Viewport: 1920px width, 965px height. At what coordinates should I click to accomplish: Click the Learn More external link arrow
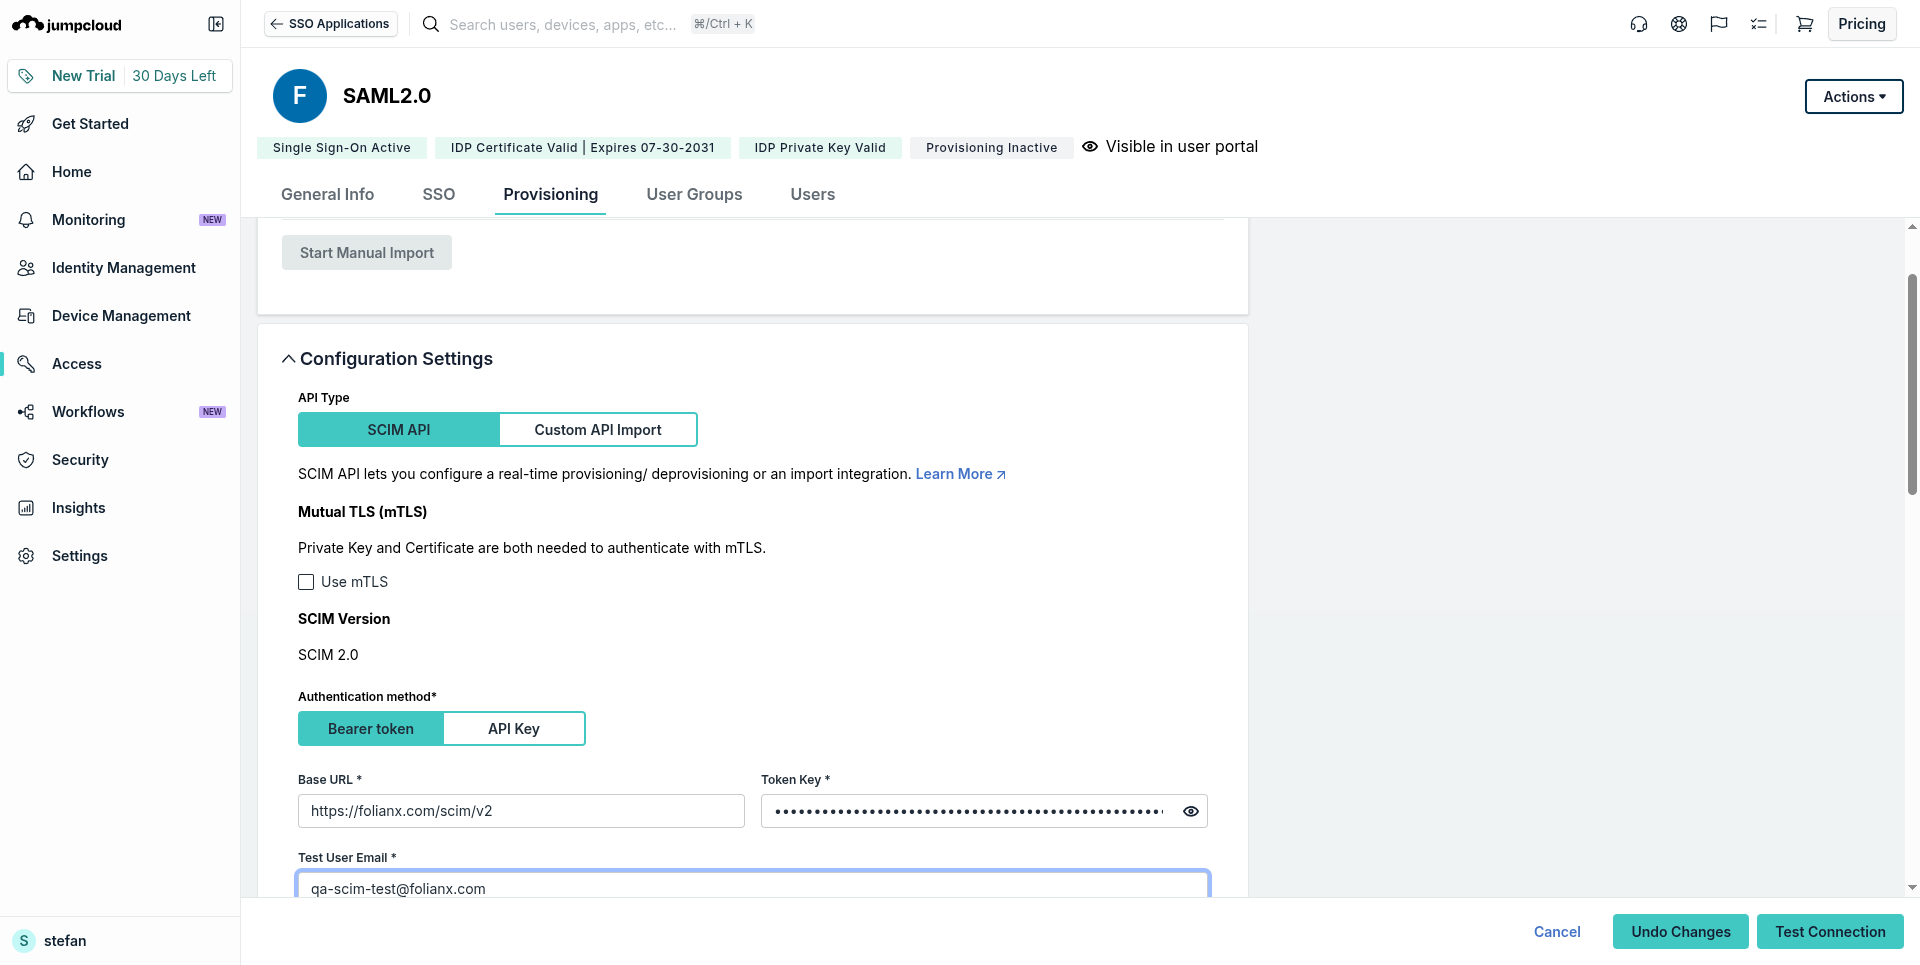click(x=1001, y=475)
